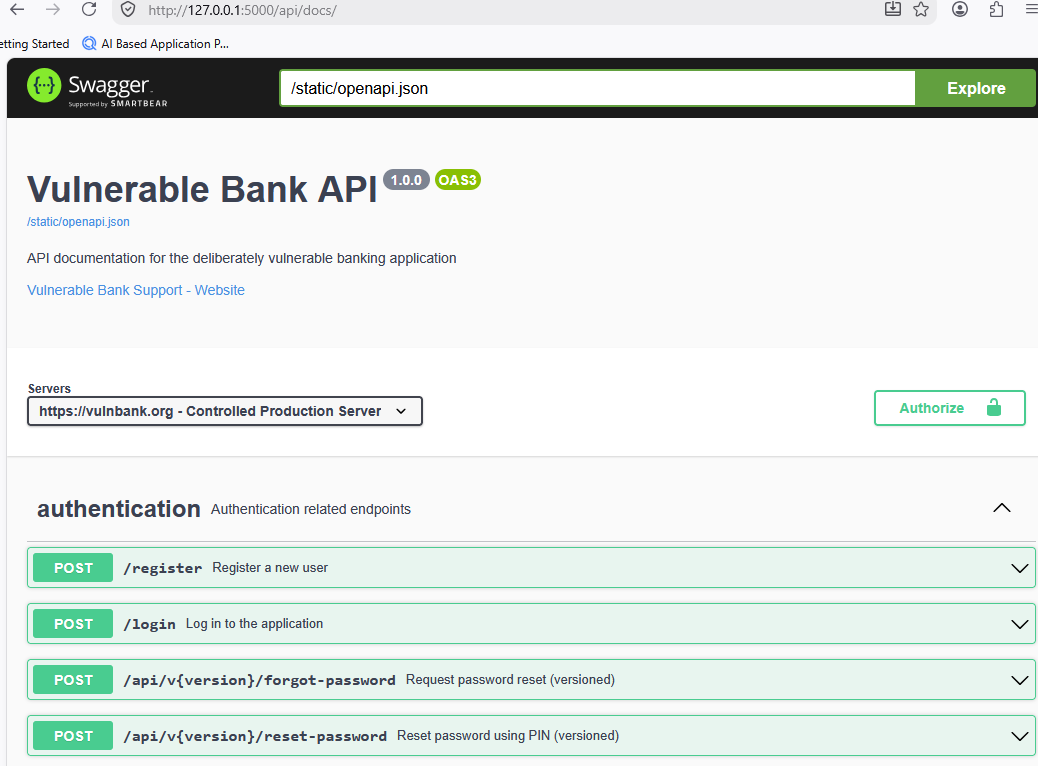
Task: Click the browser address bar URL
Action: coord(242,11)
